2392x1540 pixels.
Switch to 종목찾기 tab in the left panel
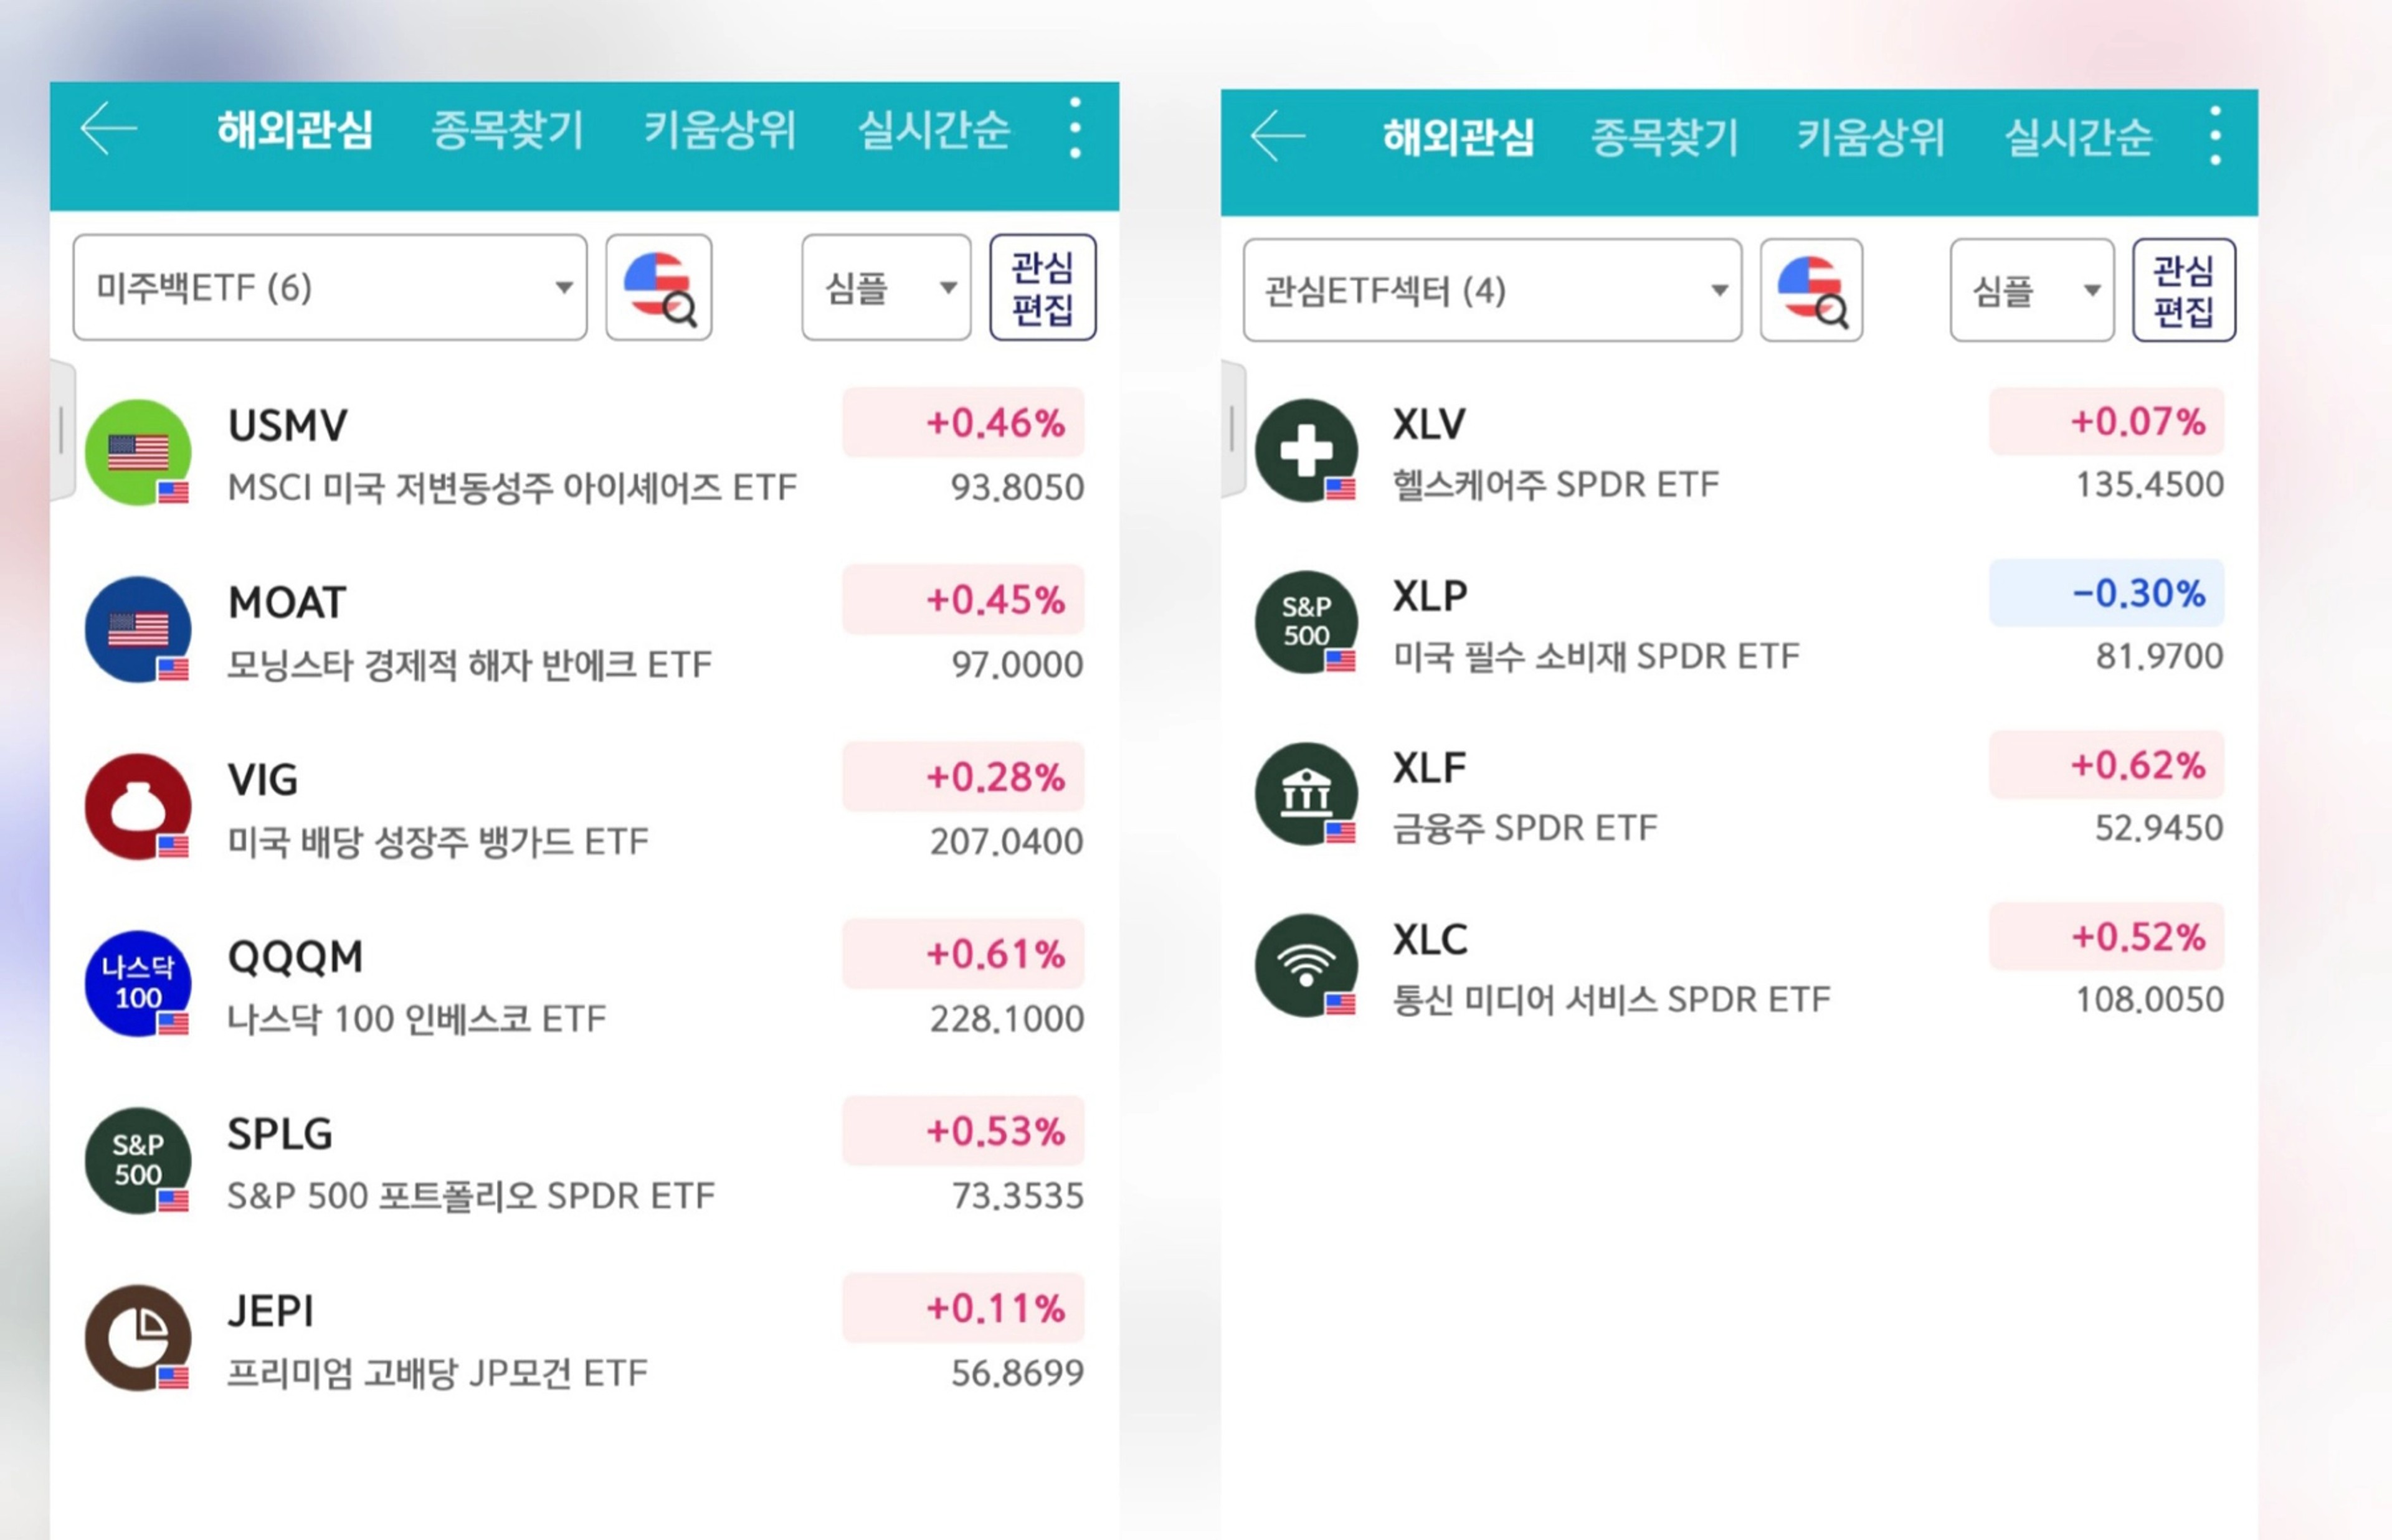[507, 130]
